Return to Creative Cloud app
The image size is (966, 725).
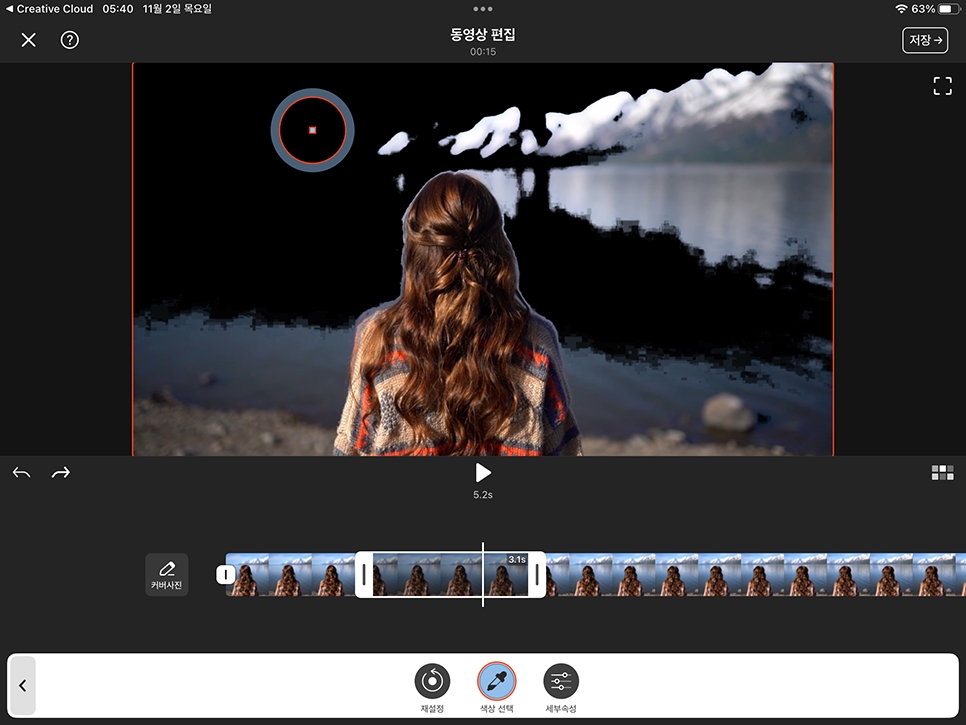tap(49, 9)
